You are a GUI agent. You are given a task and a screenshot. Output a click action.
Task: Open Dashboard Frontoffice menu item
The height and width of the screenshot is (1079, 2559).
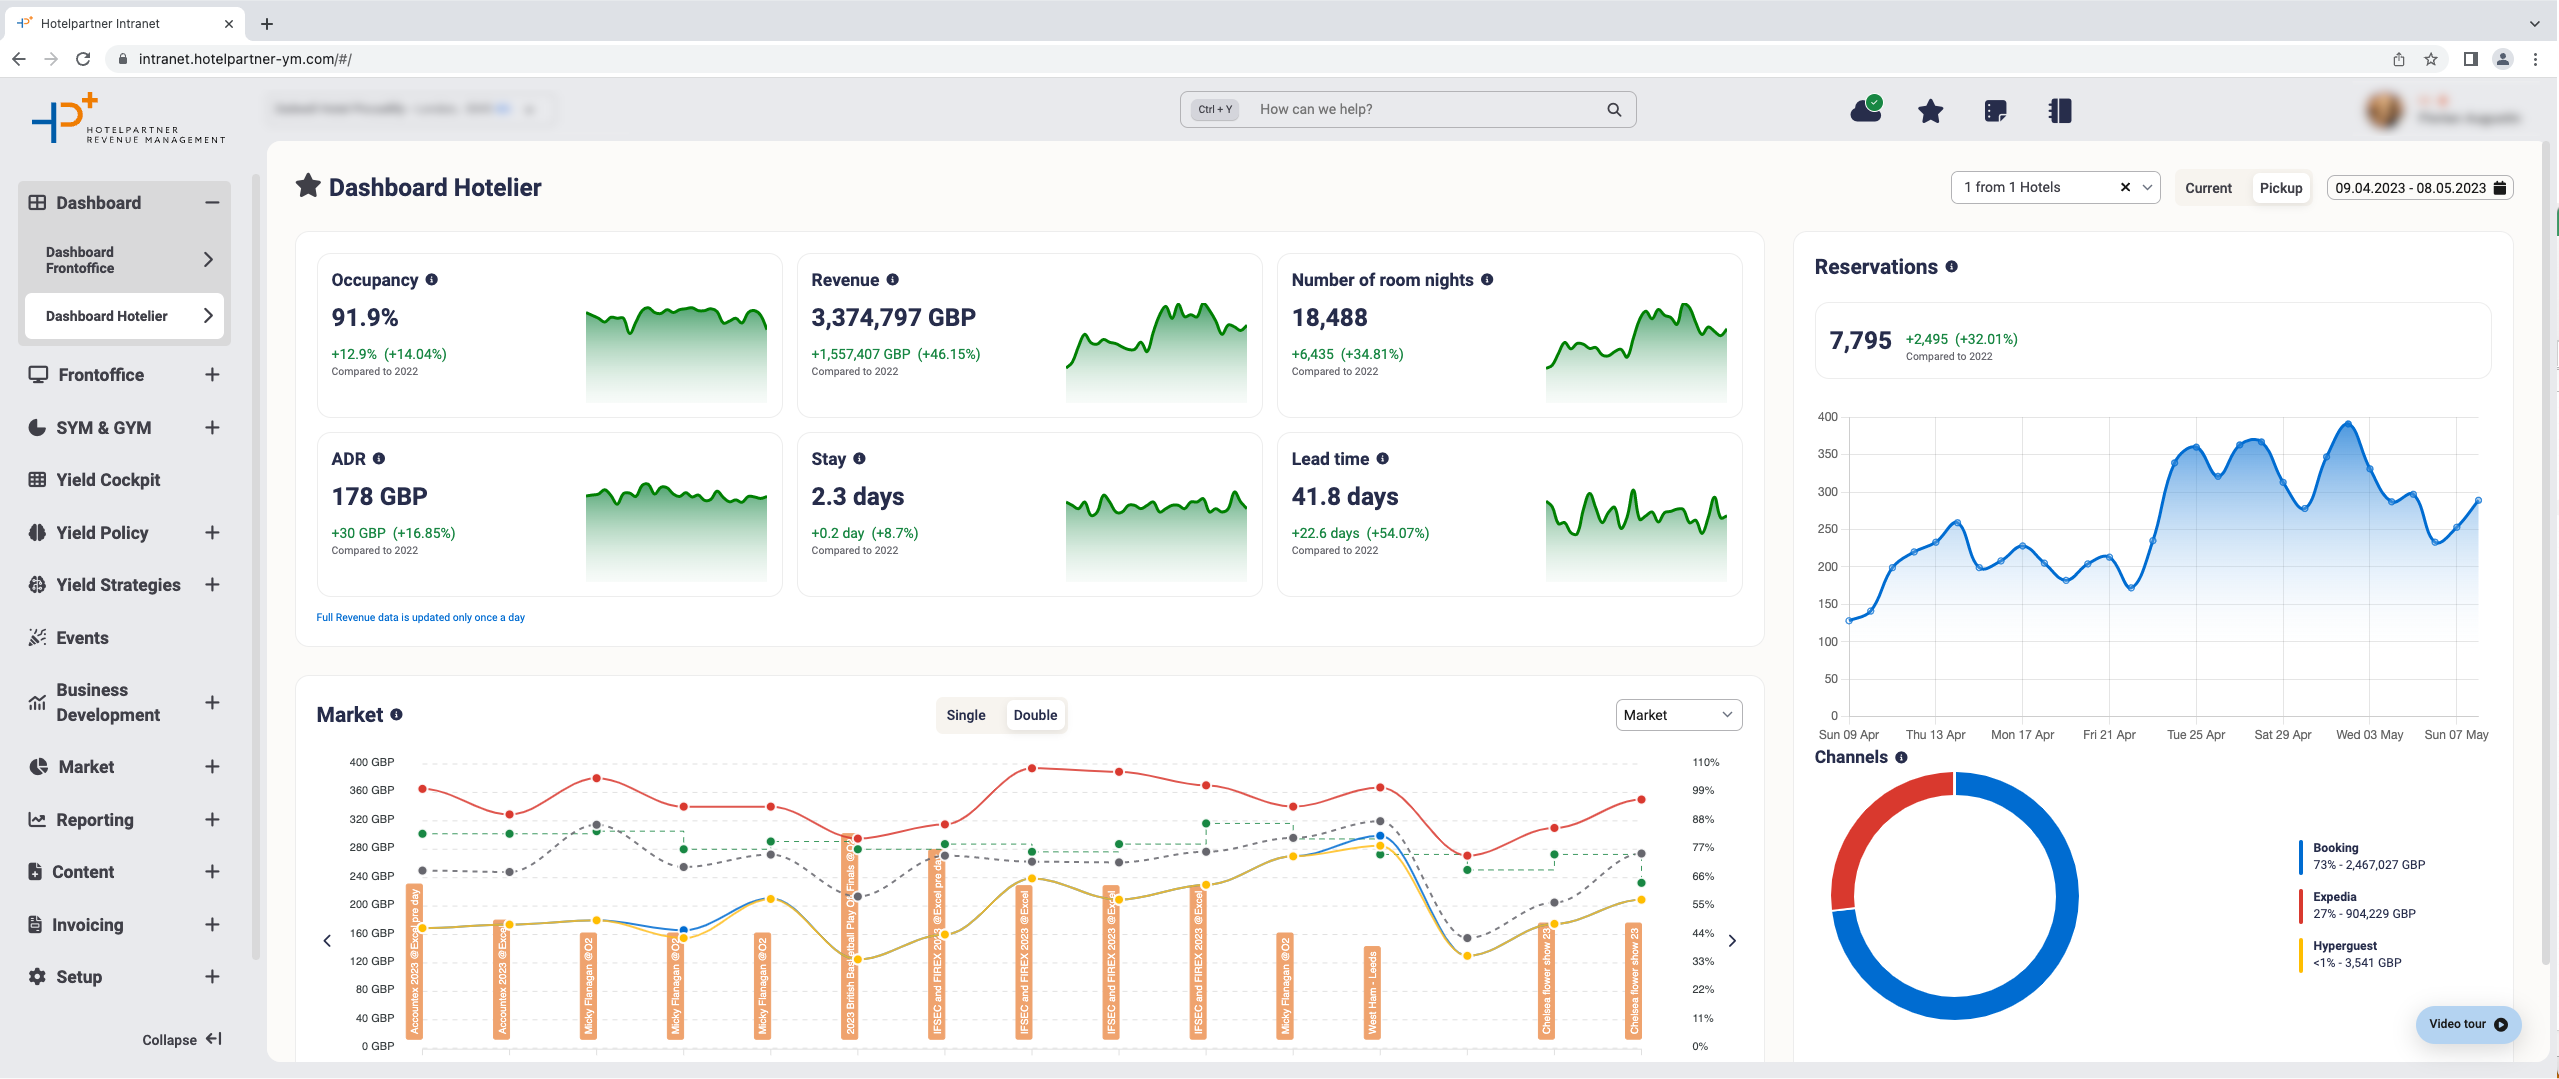point(125,260)
